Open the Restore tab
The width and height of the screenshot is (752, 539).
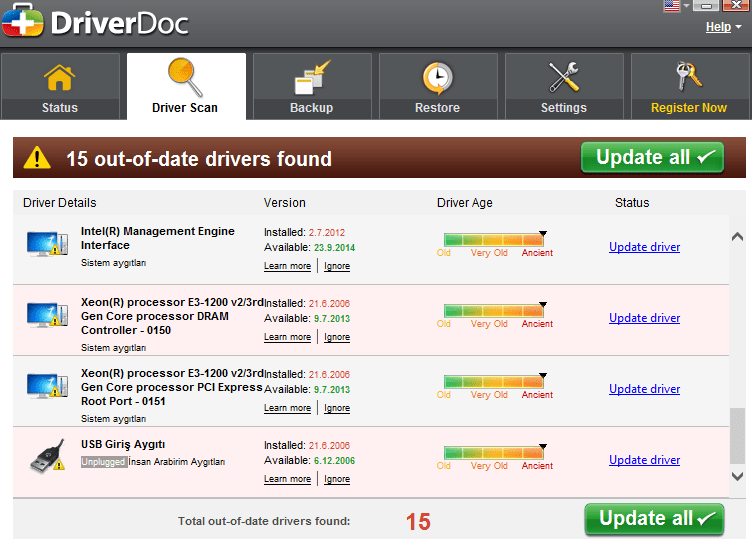click(437, 86)
